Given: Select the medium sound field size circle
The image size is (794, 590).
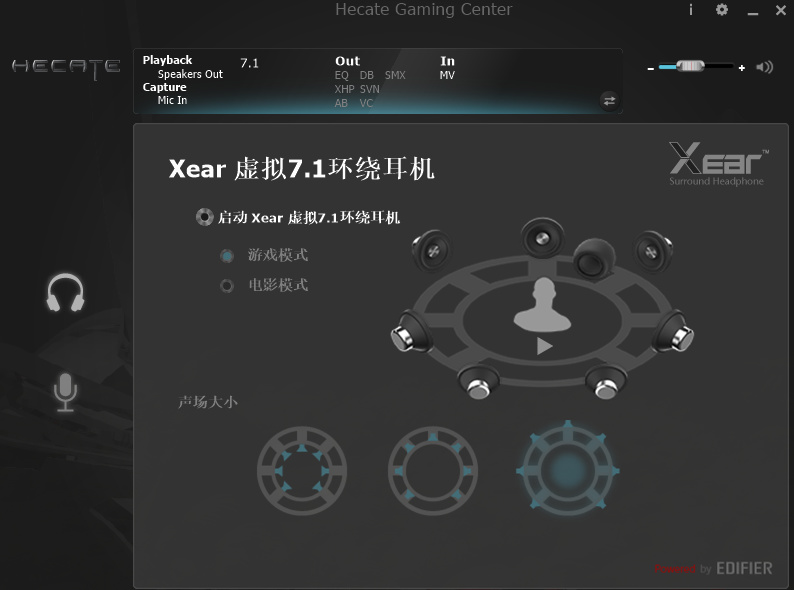Looking at the screenshot, I should 432,471.
